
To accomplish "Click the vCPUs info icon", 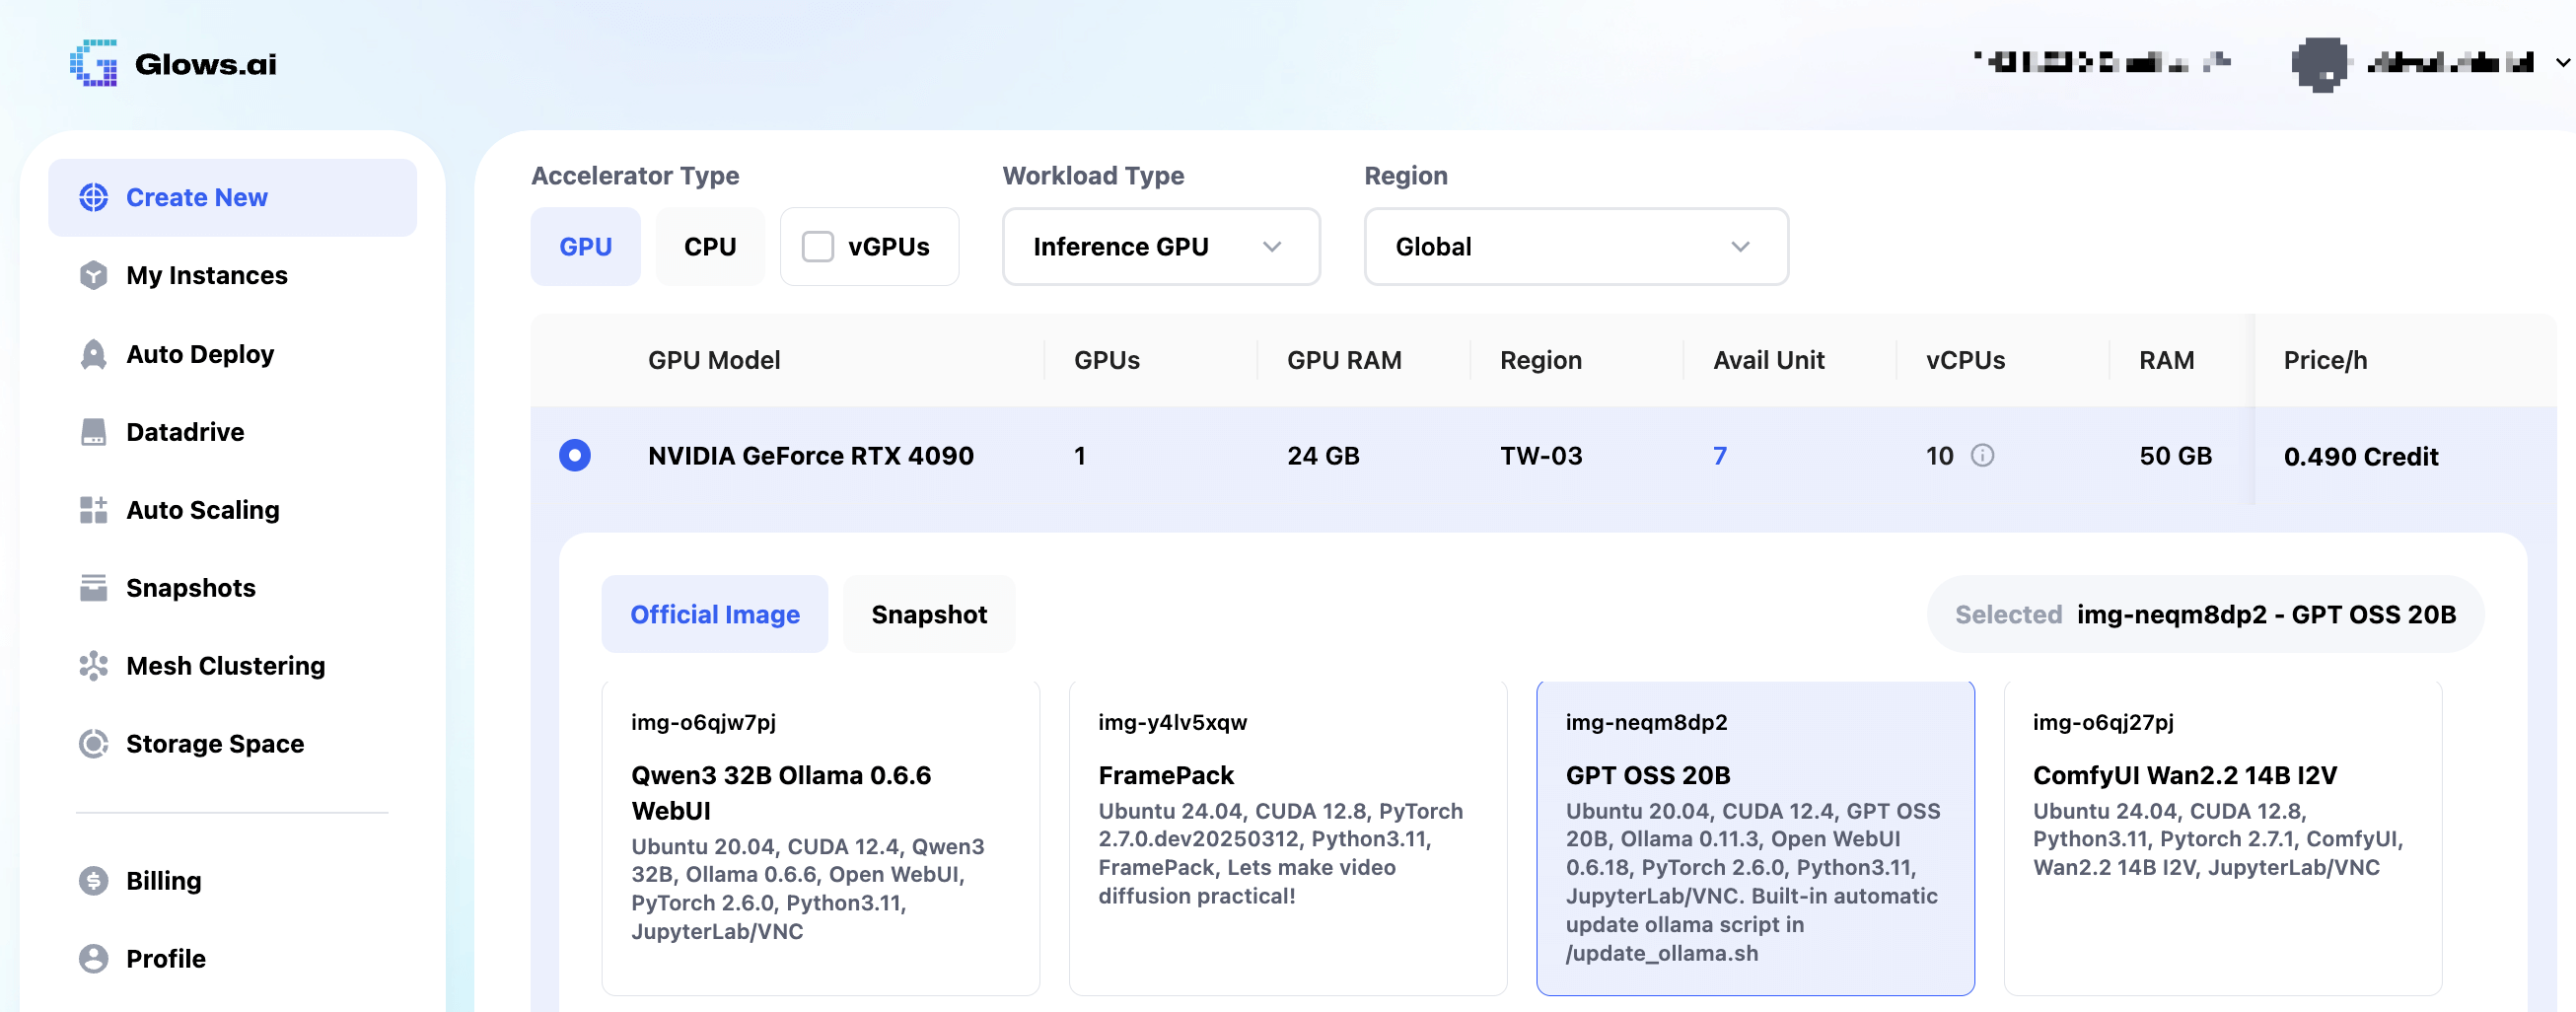I will click(1982, 456).
